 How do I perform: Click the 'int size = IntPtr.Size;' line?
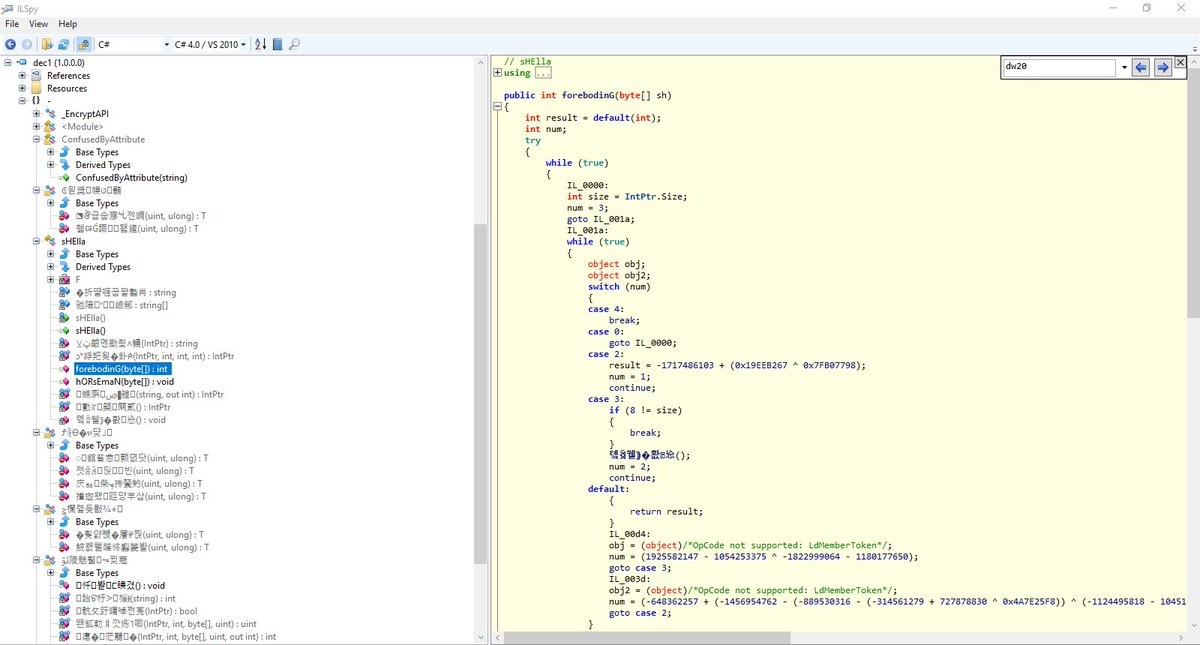pos(627,196)
